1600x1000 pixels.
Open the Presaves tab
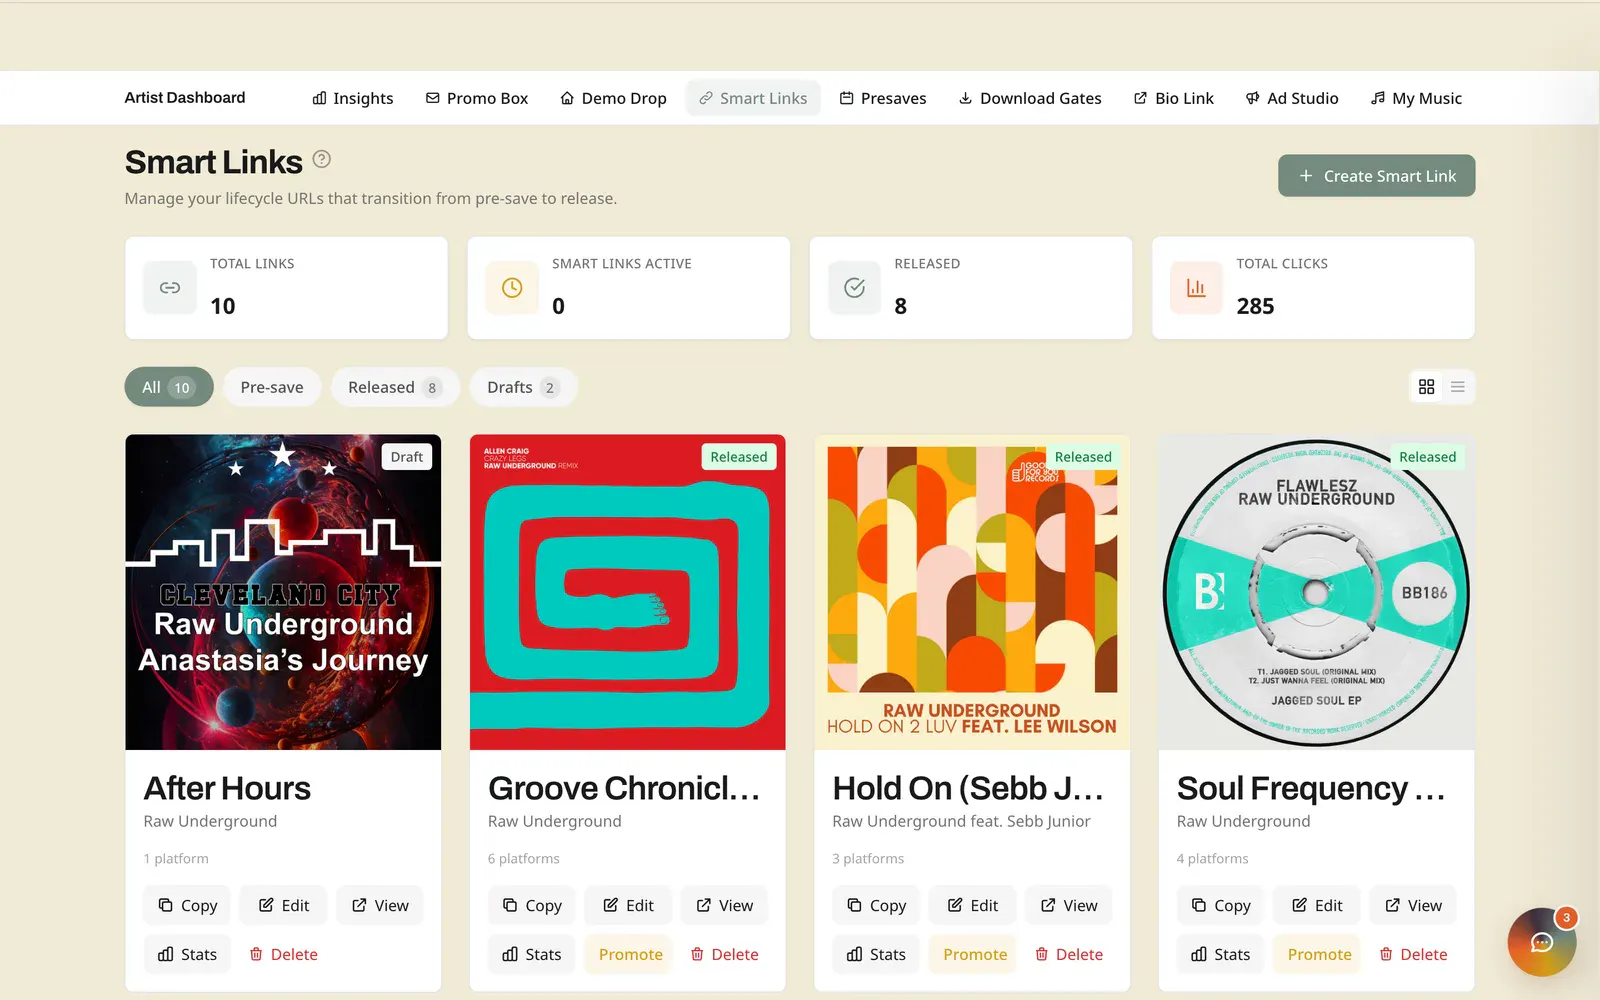883,98
